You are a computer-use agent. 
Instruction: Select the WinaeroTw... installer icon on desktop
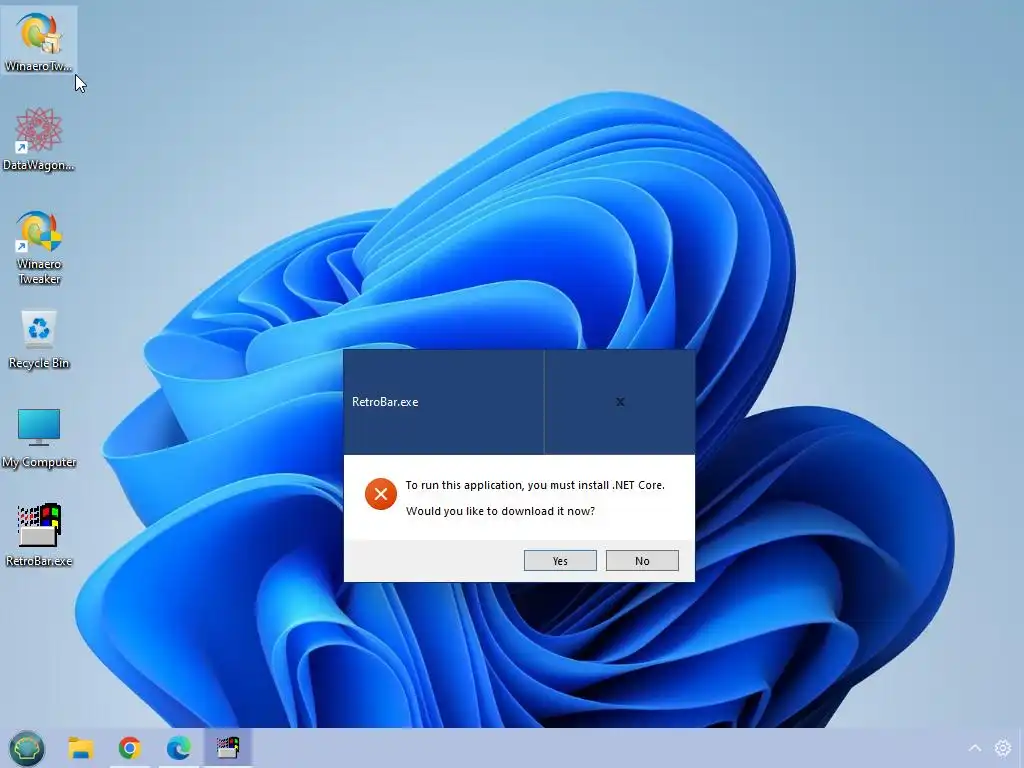[x=39, y=40]
